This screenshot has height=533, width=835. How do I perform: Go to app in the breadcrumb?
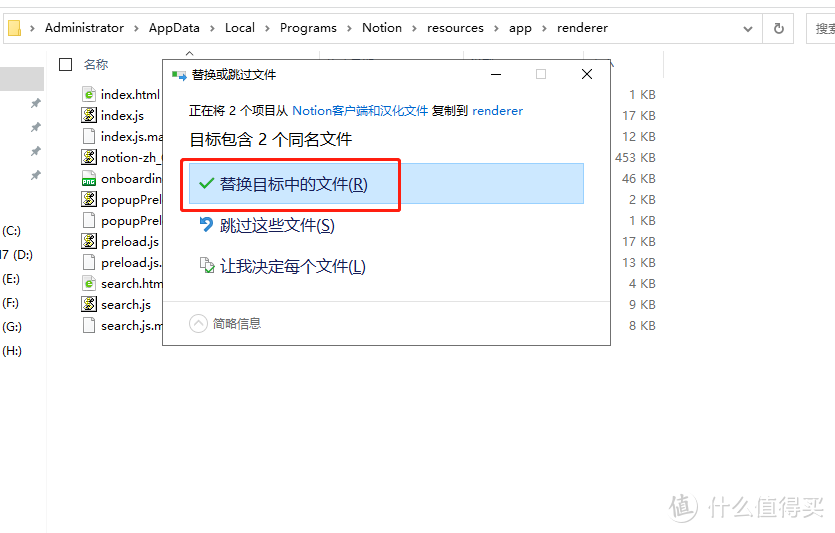coord(520,28)
